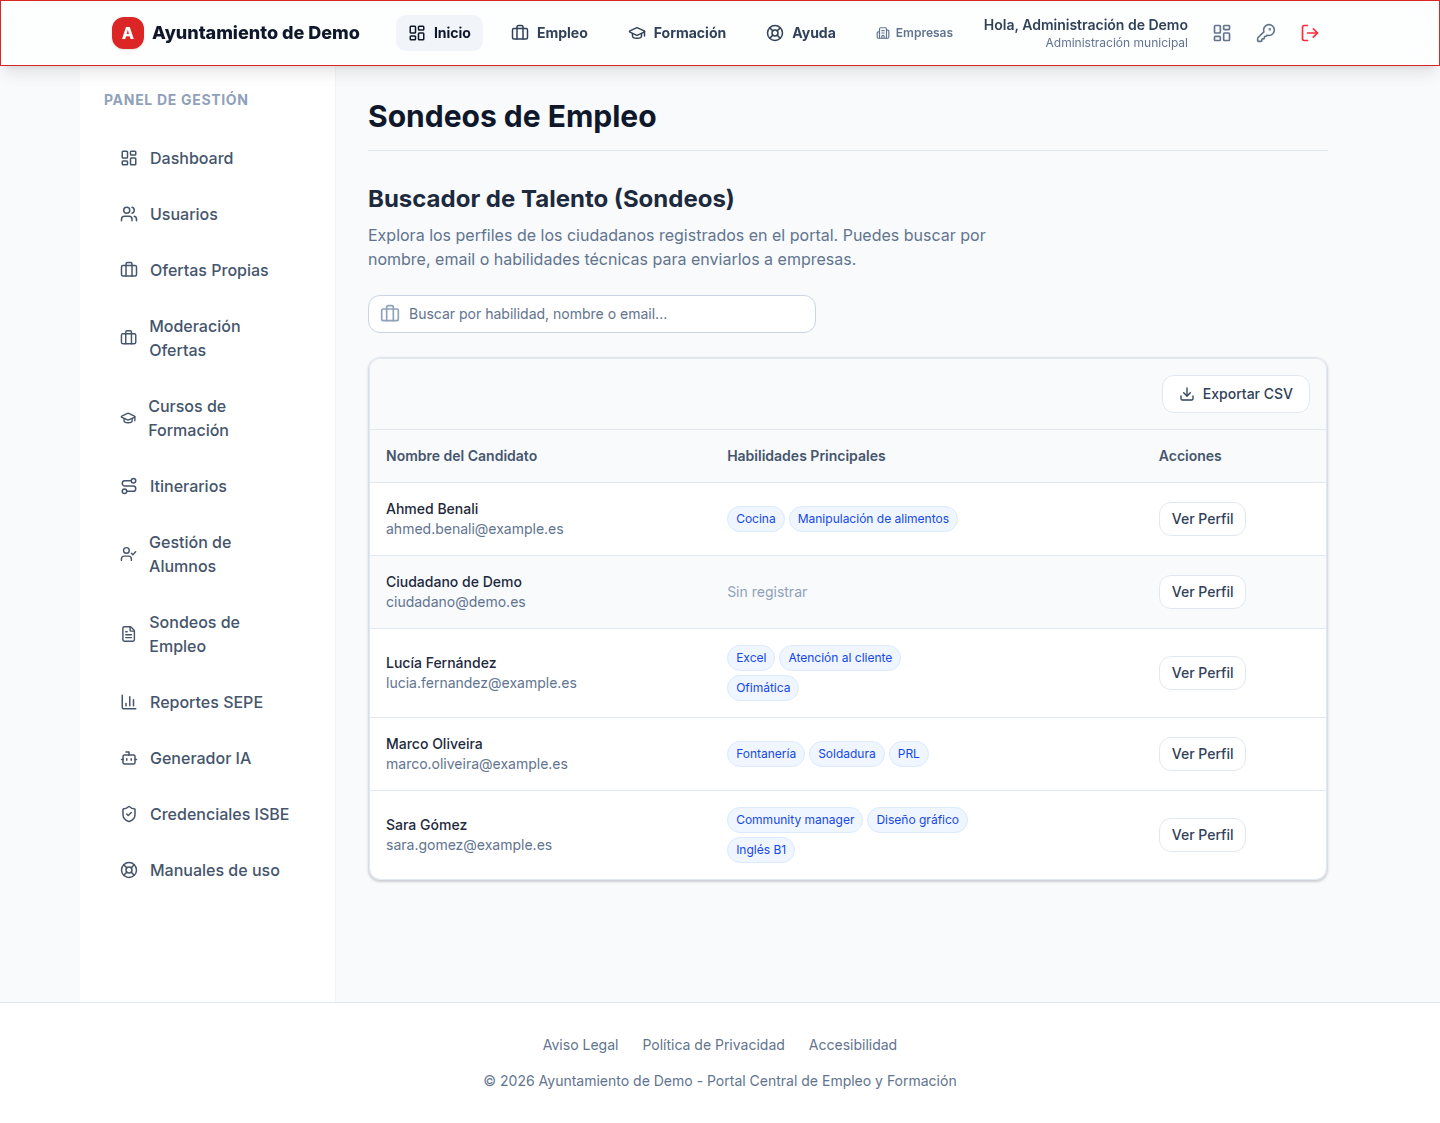This screenshot has width=1440, height=1123.
Task: Click the Manuales de uso lifebuoy icon
Action: (129, 870)
